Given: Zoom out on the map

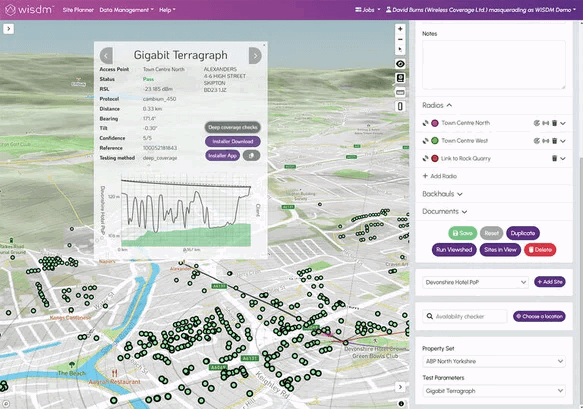Looking at the screenshot, I should coord(400,39).
